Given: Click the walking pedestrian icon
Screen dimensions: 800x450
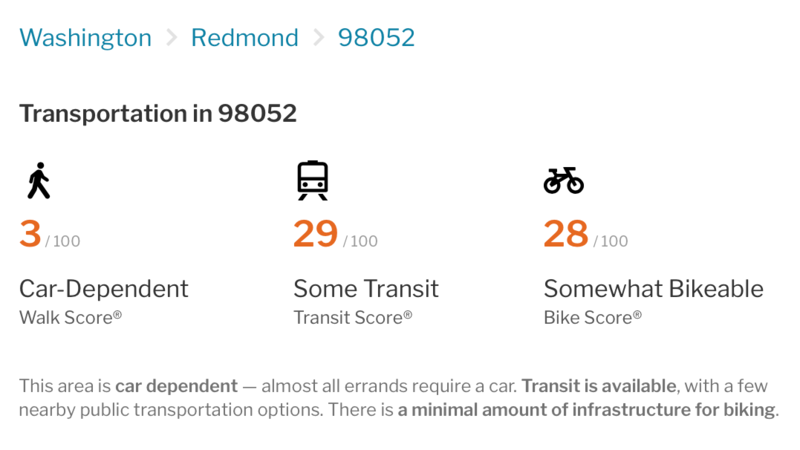Looking at the screenshot, I should pyautogui.click(x=39, y=181).
